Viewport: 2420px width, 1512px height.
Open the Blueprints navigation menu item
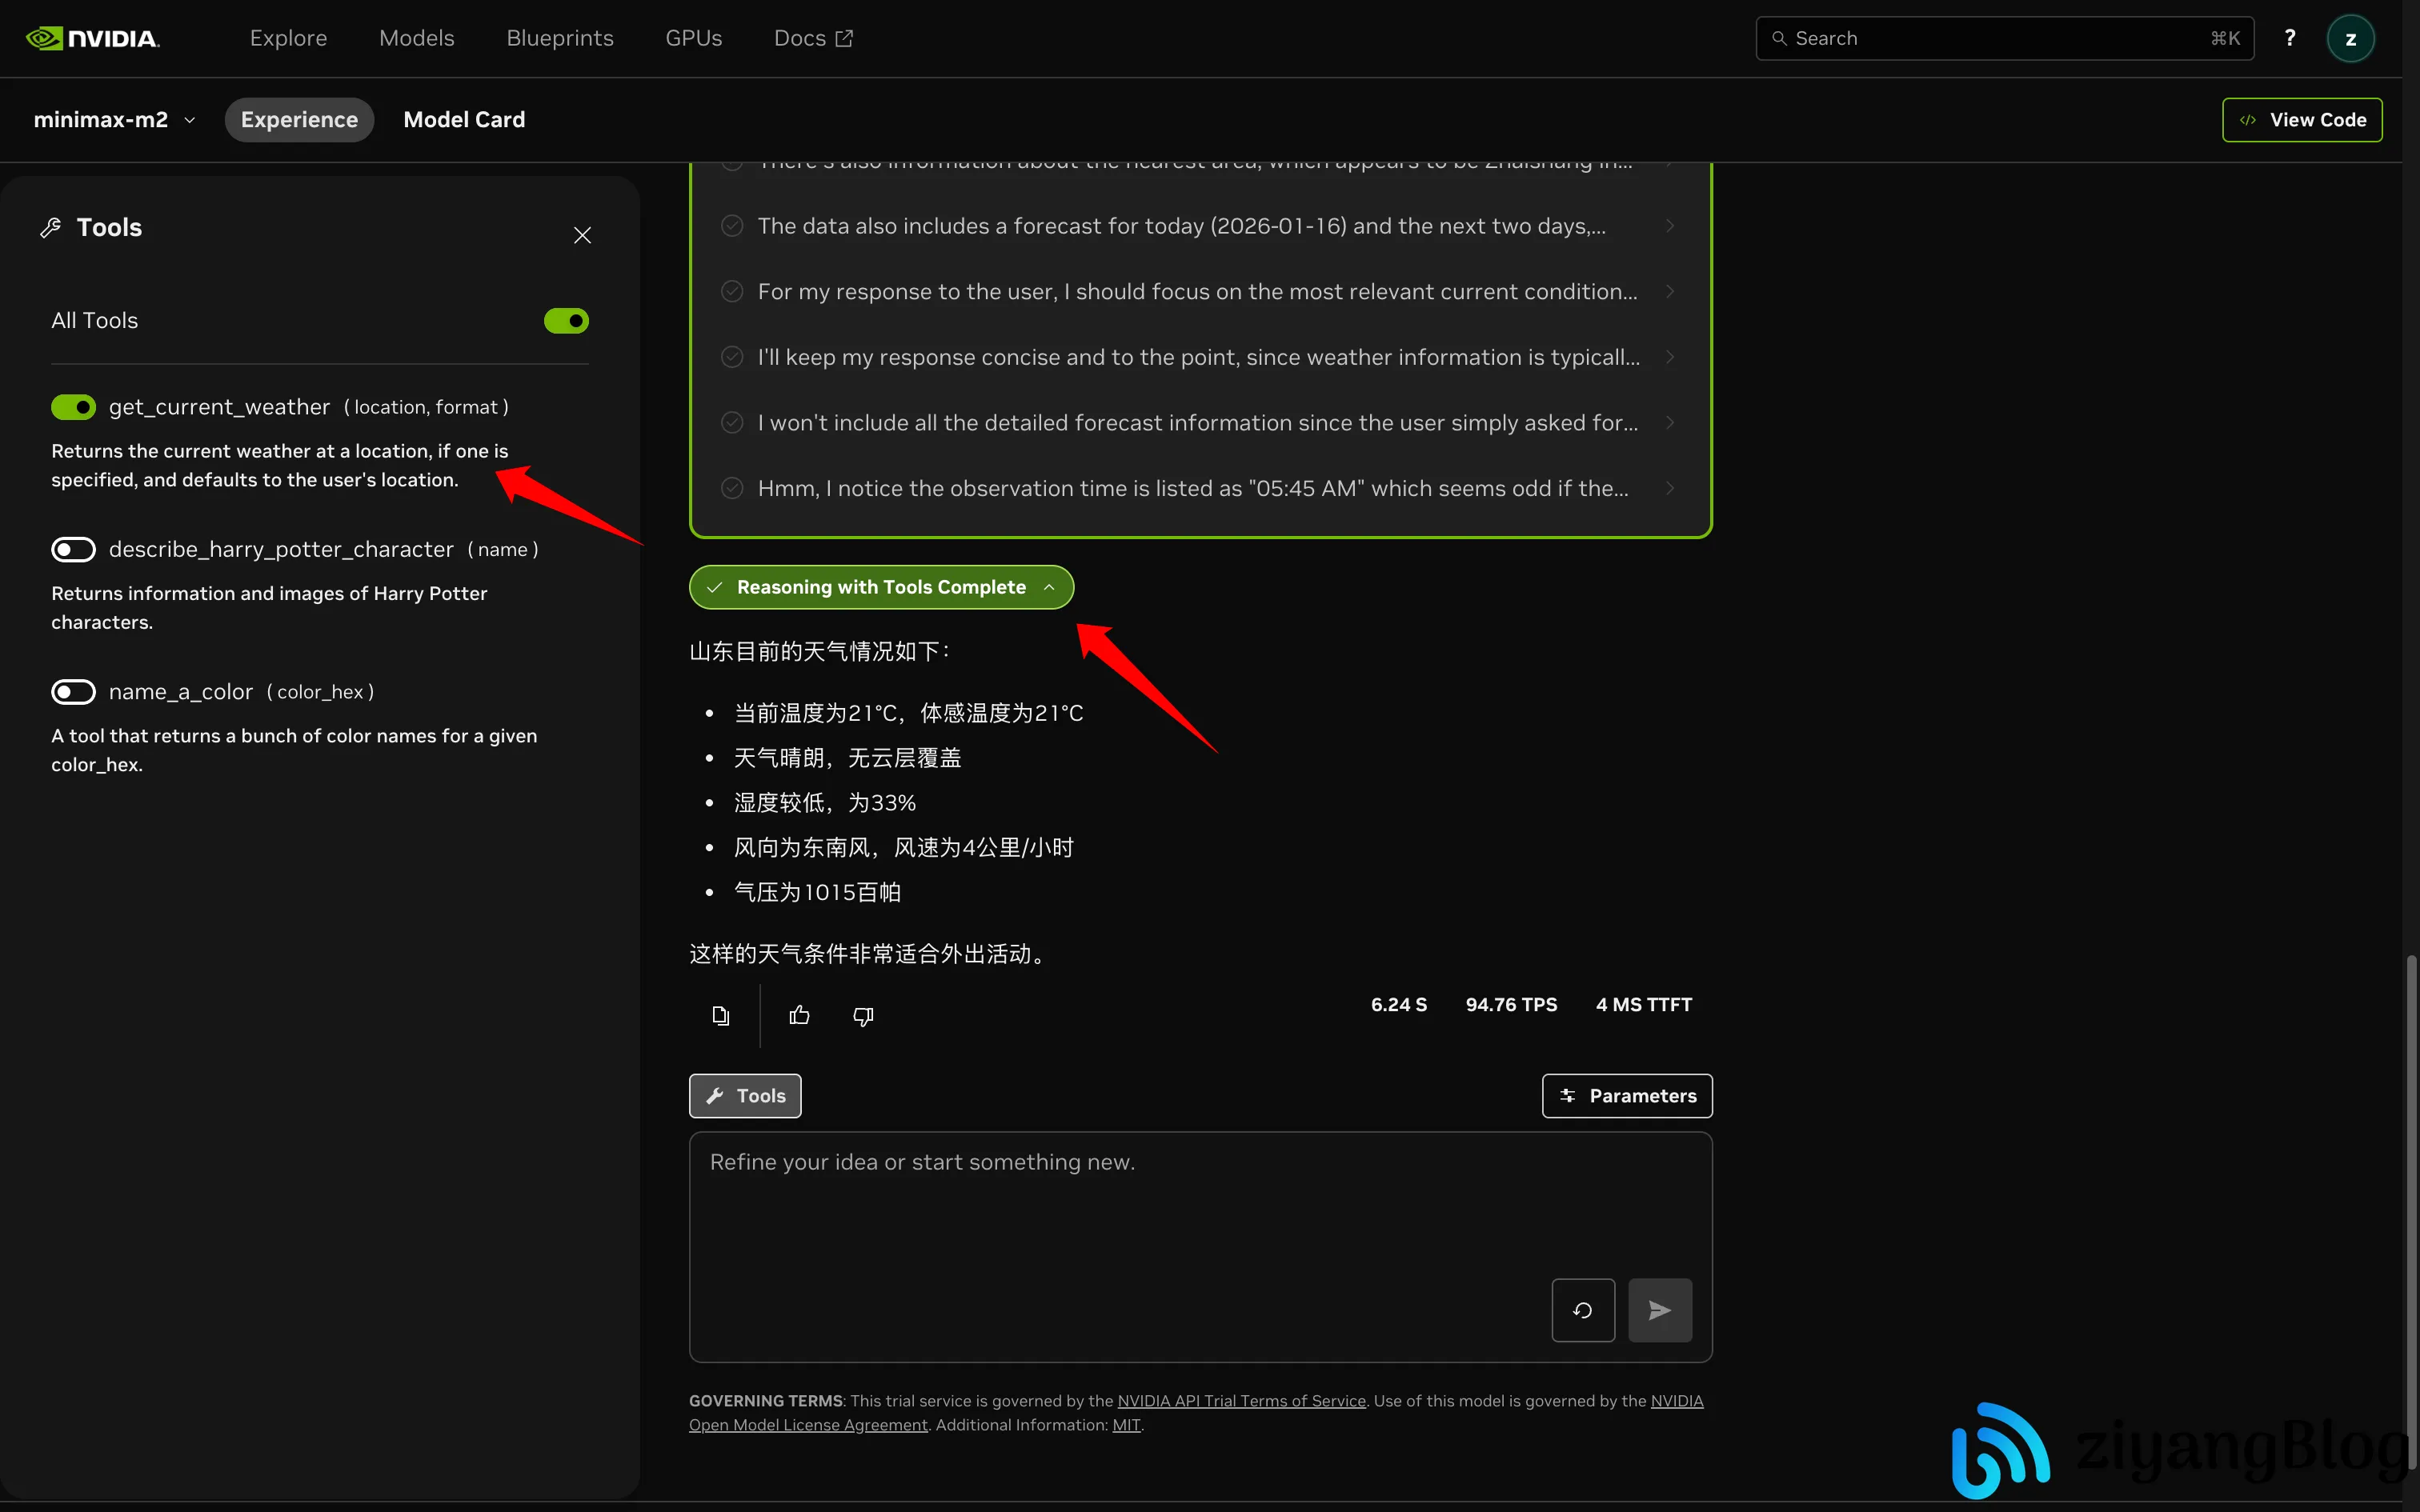tap(559, 37)
